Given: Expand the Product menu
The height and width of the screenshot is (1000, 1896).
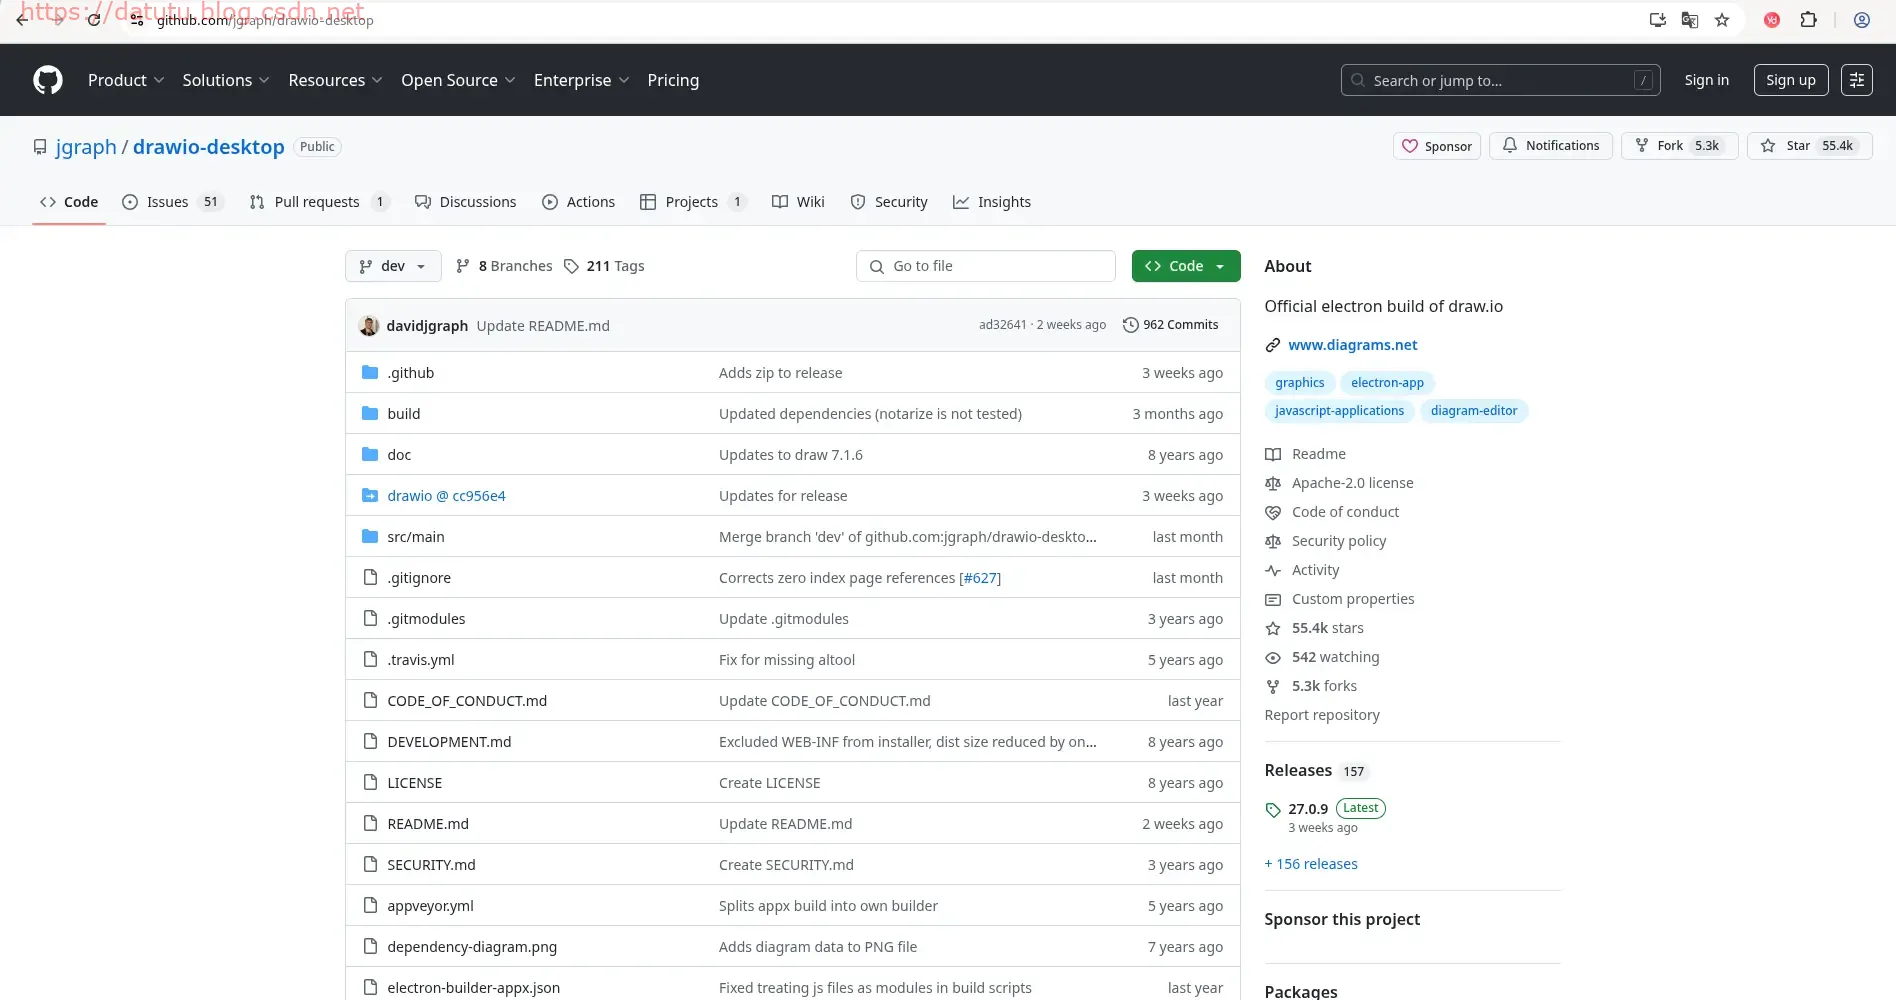Looking at the screenshot, I should pos(126,80).
